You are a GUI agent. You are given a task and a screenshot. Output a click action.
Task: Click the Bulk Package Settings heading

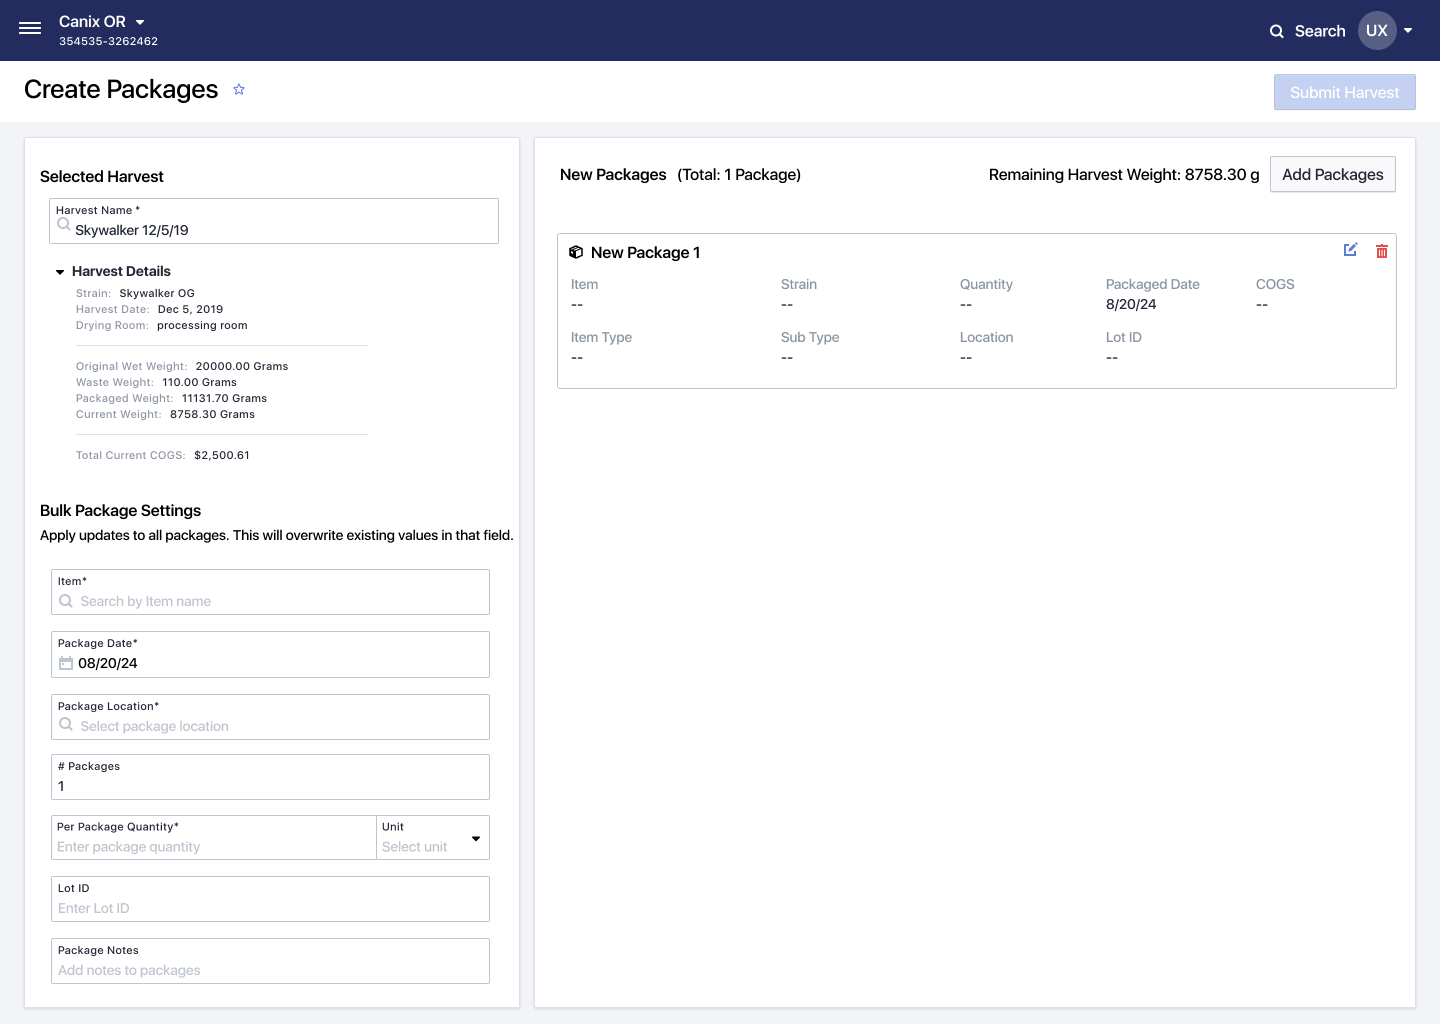click(120, 510)
